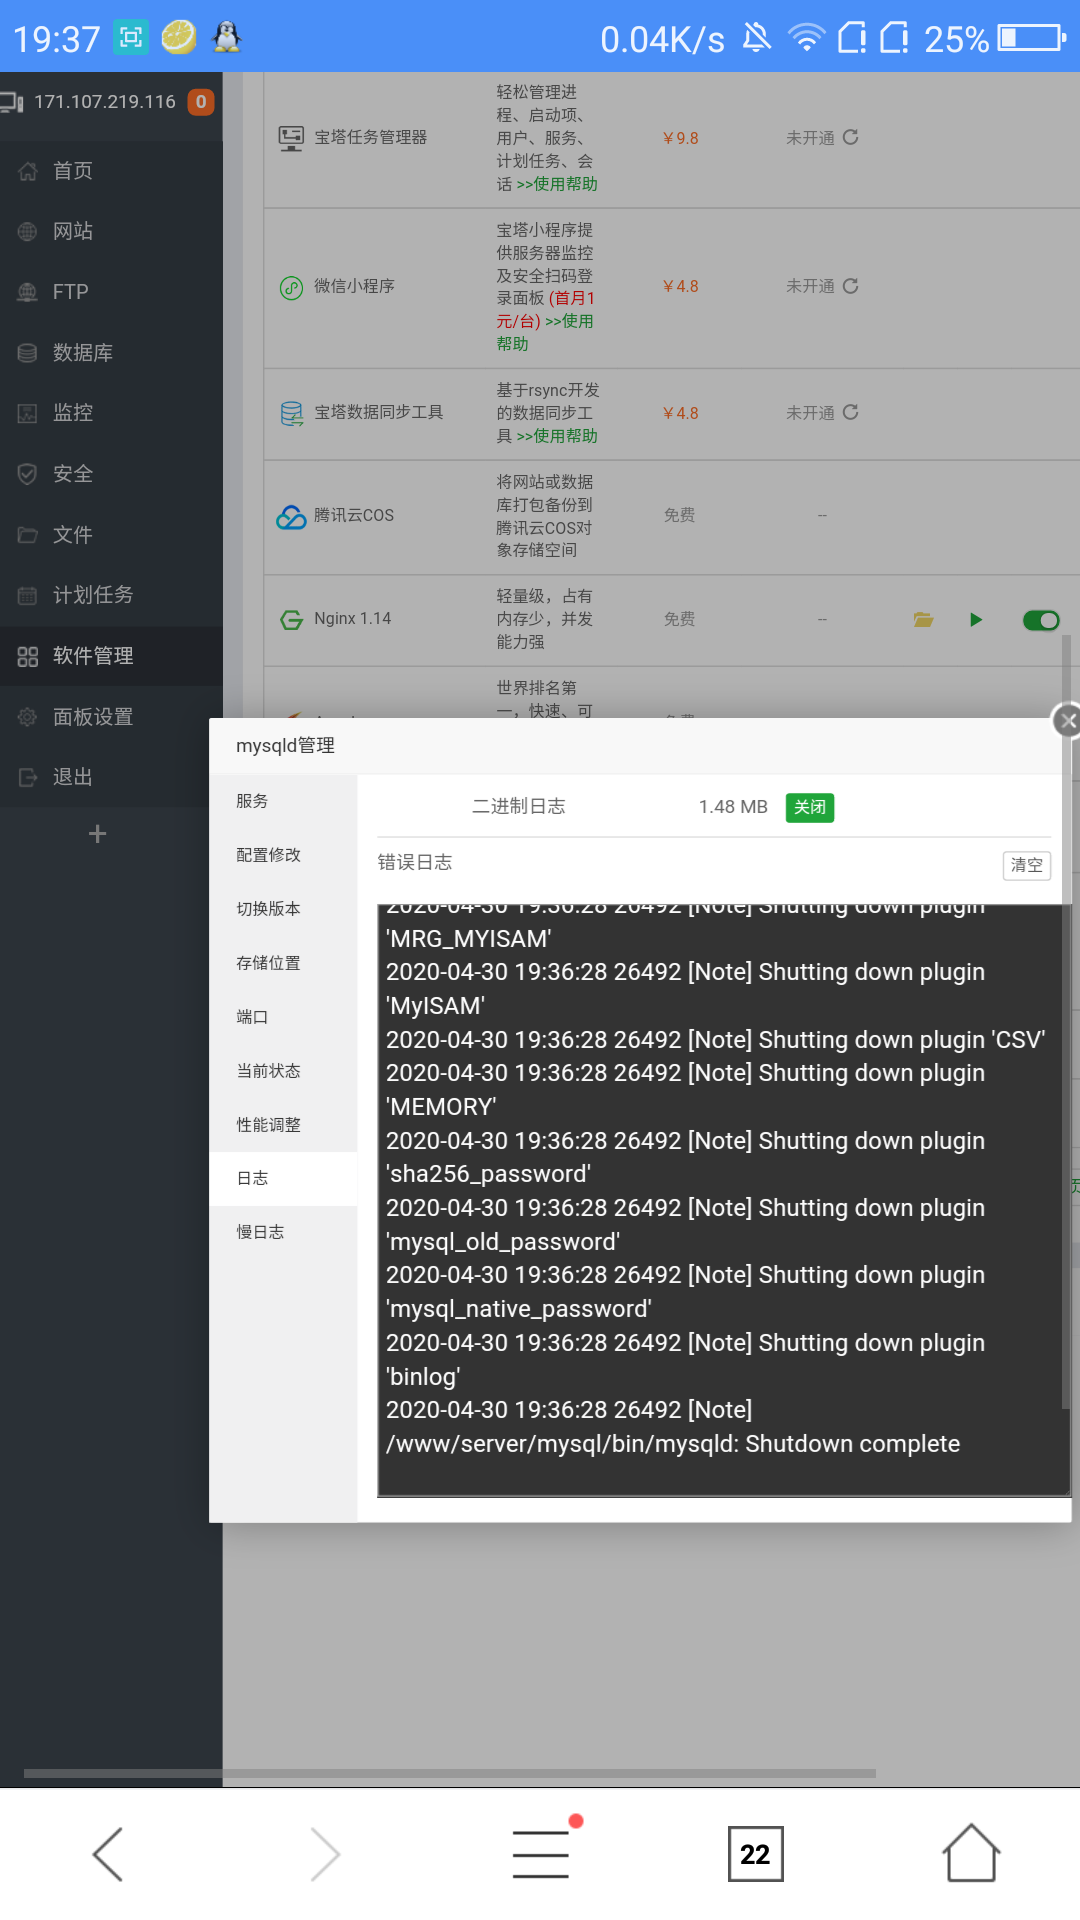Open 面板设置 gear icon
Screen dimensions: 1080x1920
coord(27,717)
